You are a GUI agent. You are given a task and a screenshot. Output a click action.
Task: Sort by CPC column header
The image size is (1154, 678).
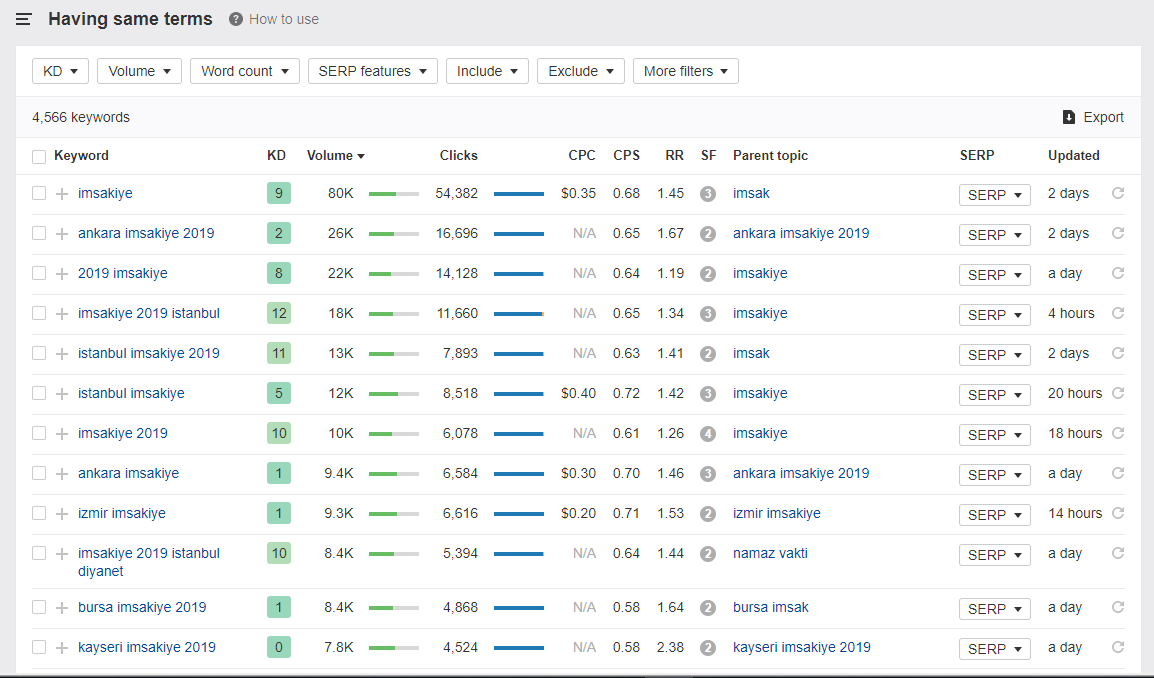581,155
